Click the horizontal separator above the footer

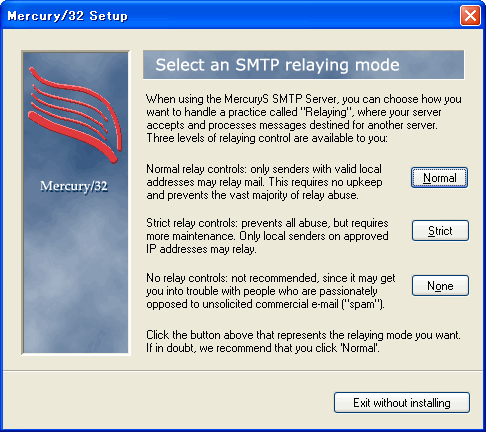tap(243, 370)
